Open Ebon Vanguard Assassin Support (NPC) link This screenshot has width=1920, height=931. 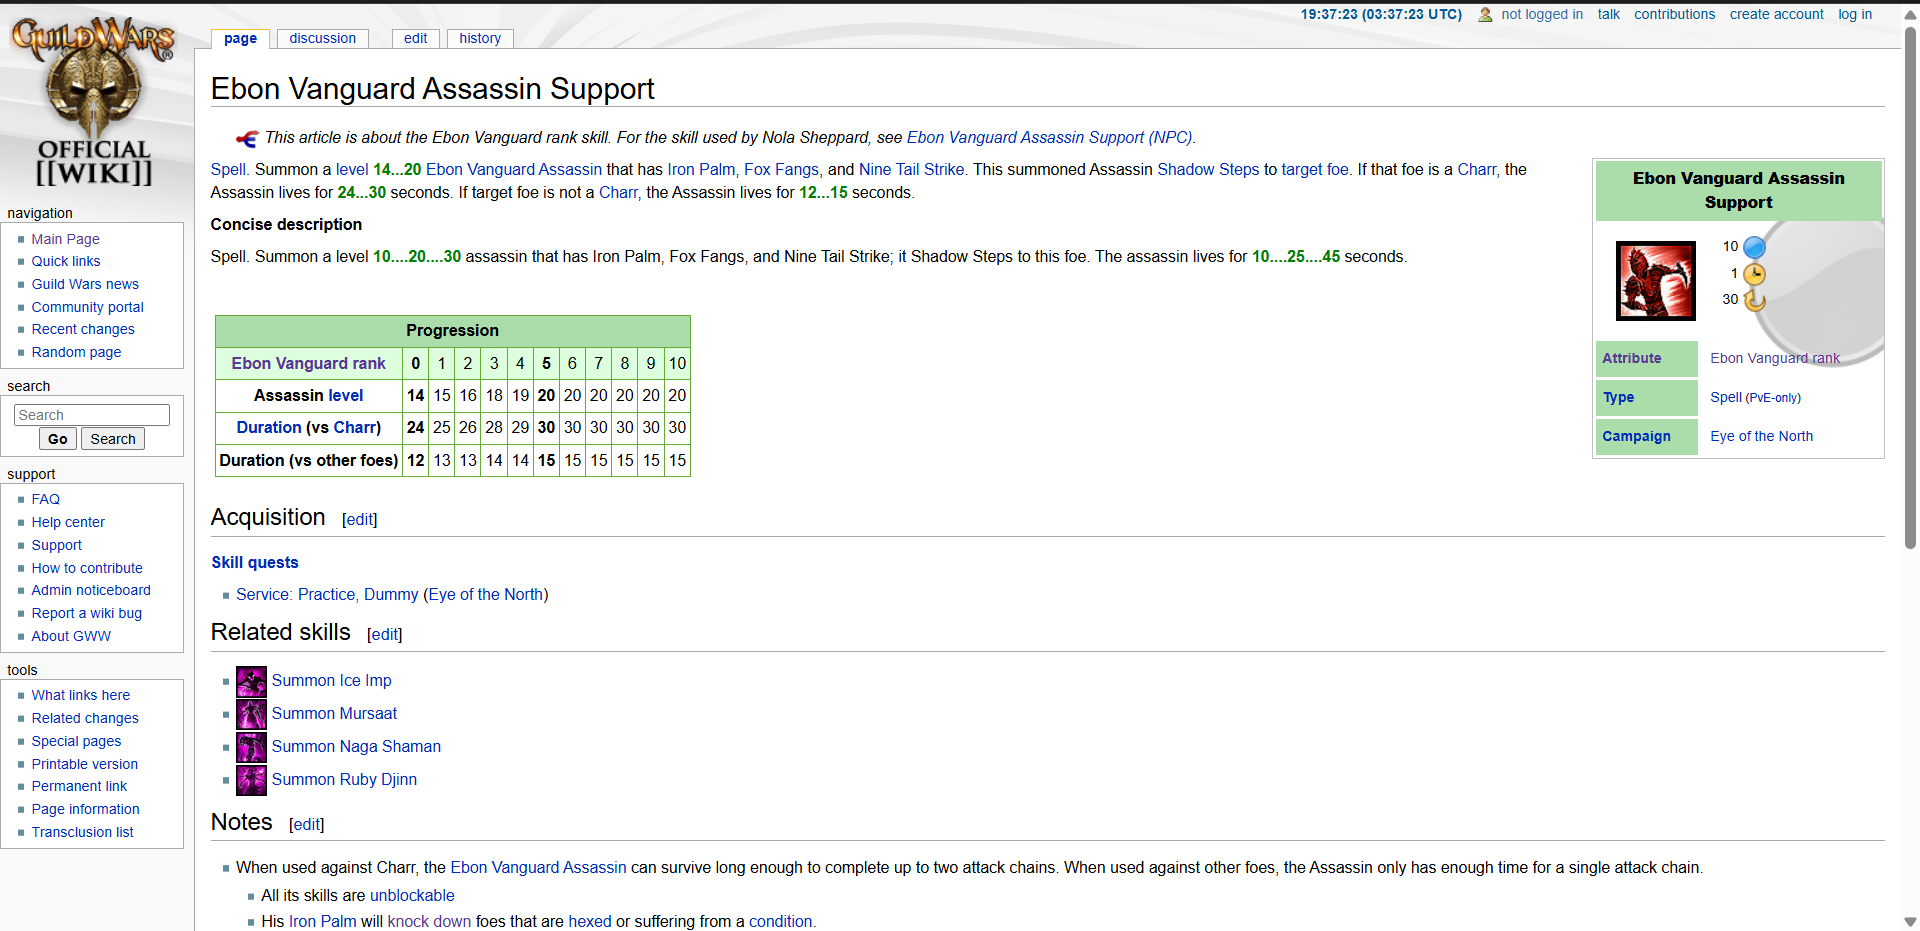(1050, 137)
